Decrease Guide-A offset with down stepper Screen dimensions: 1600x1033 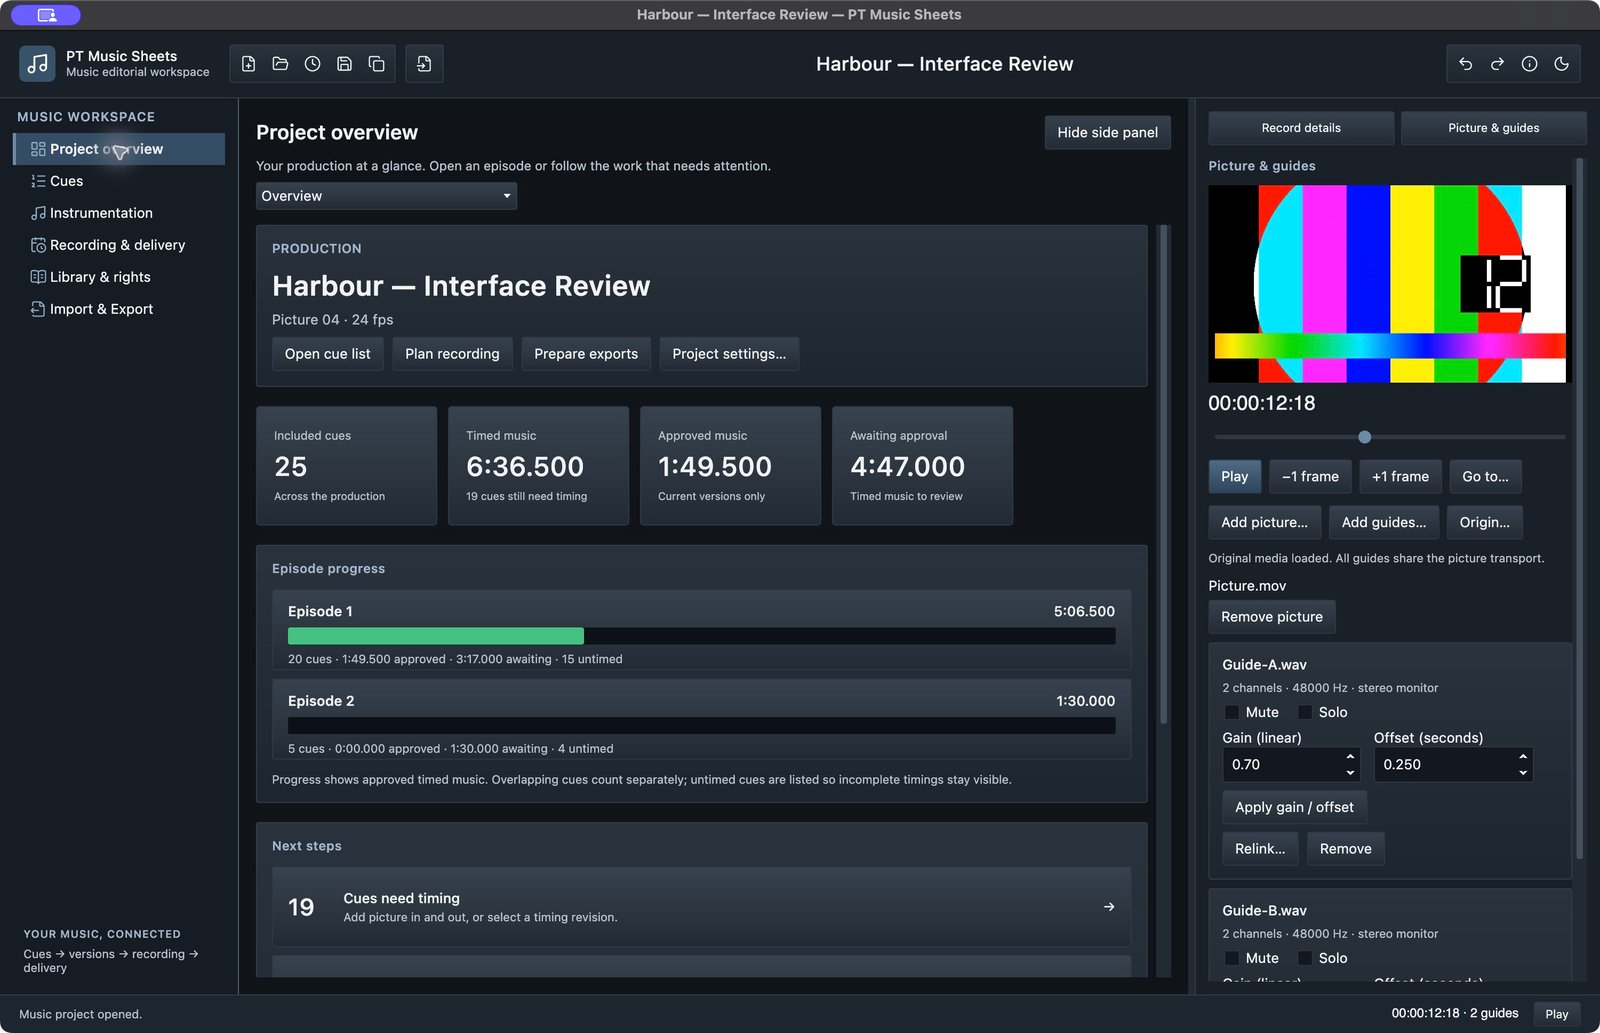click(x=1523, y=772)
